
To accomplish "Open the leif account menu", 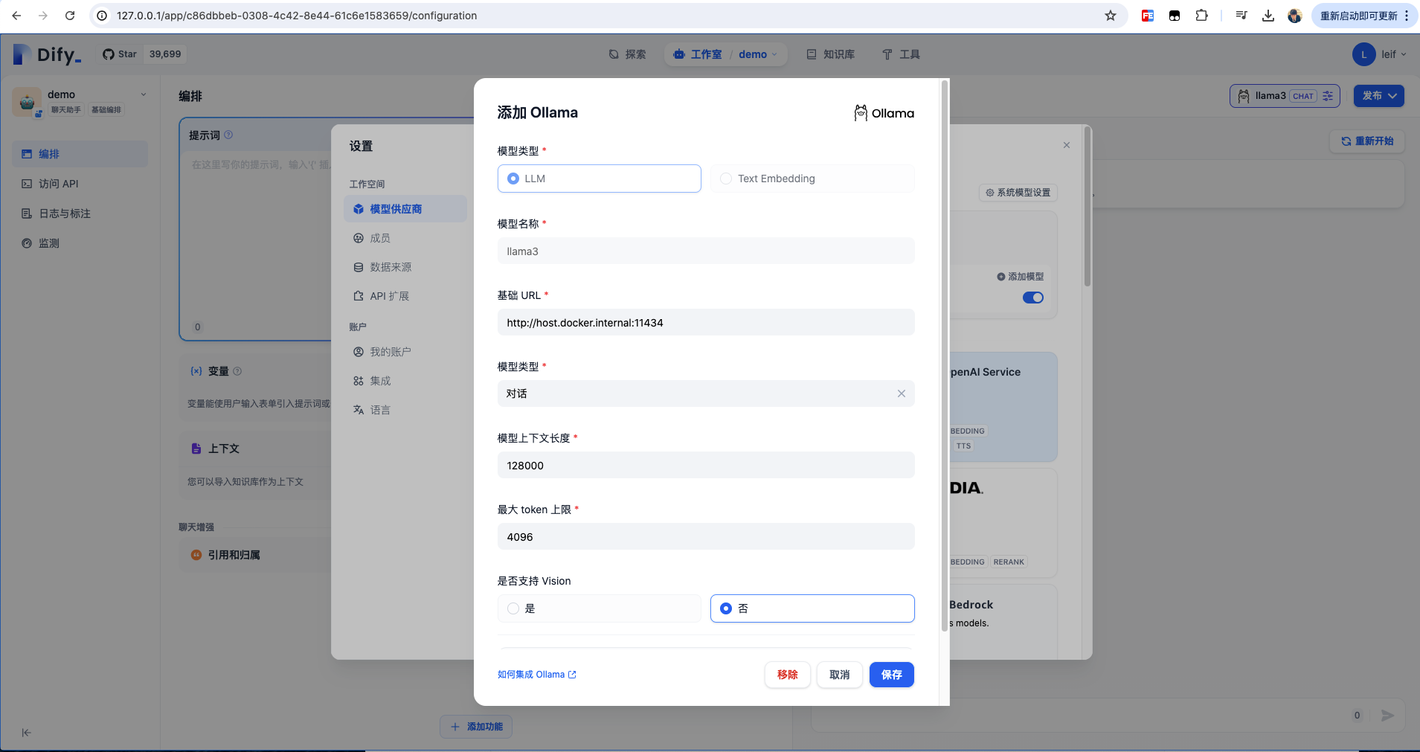I will pos(1379,54).
